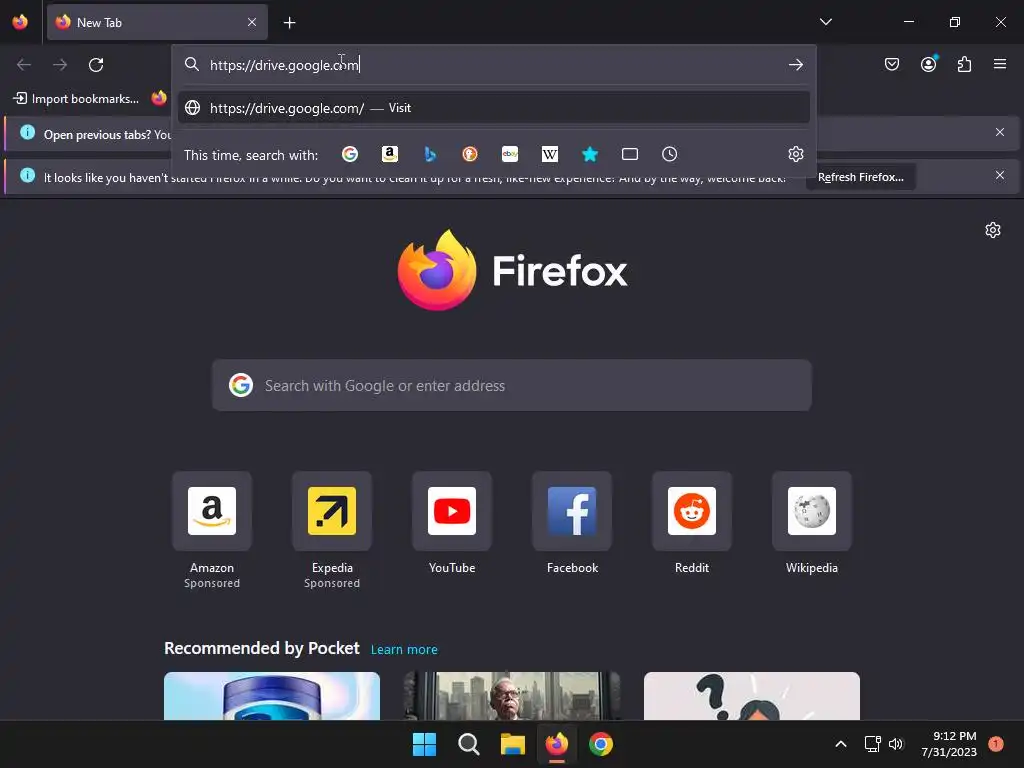The height and width of the screenshot is (768, 1024).
Task: Open the list all tabs chevron
Action: click(825, 22)
